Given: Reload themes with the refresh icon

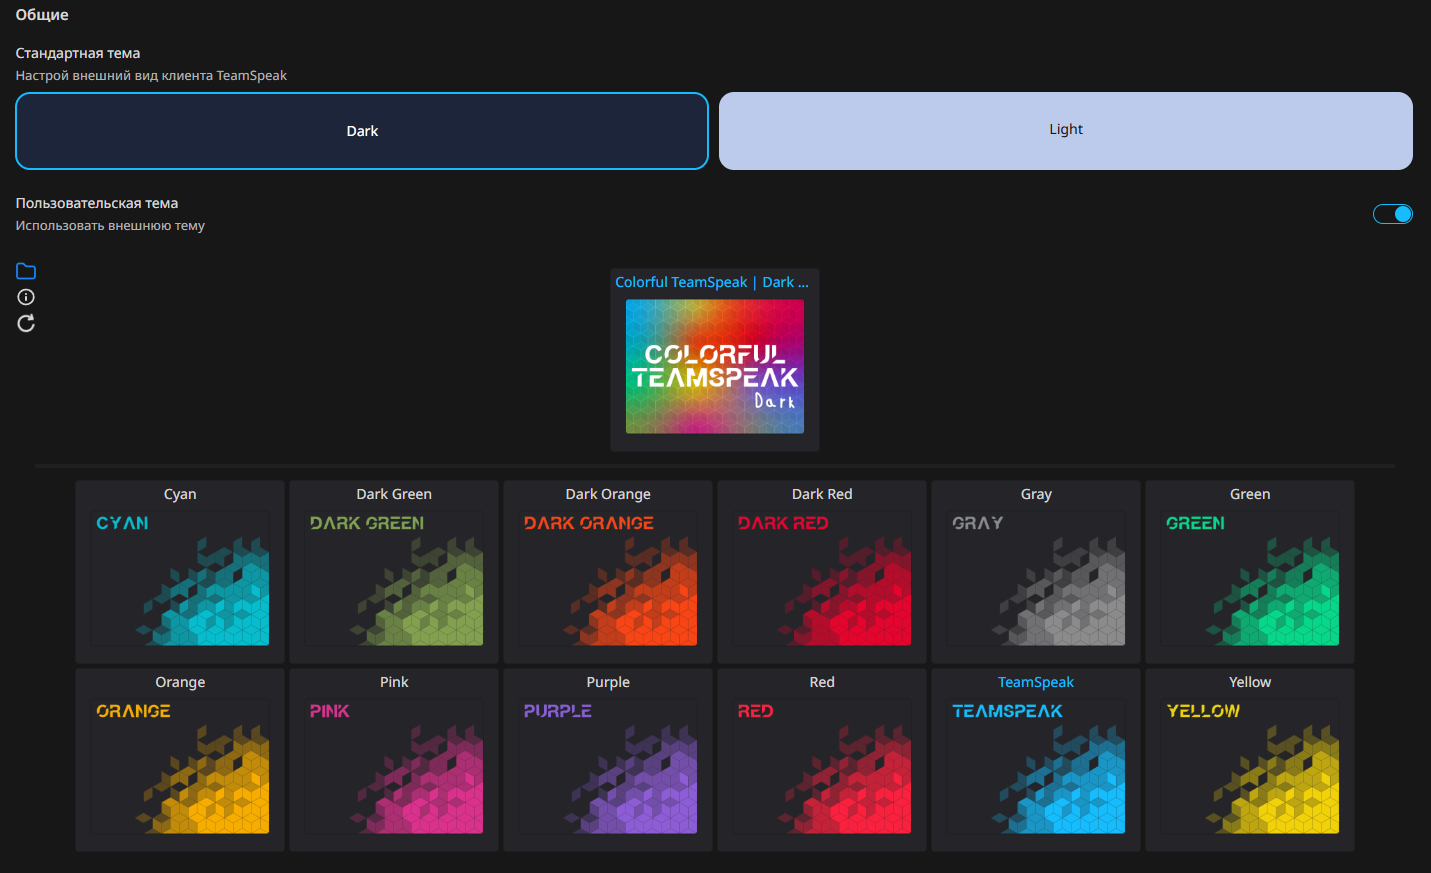Looking at the screenshot, I should tap(26, 323).
